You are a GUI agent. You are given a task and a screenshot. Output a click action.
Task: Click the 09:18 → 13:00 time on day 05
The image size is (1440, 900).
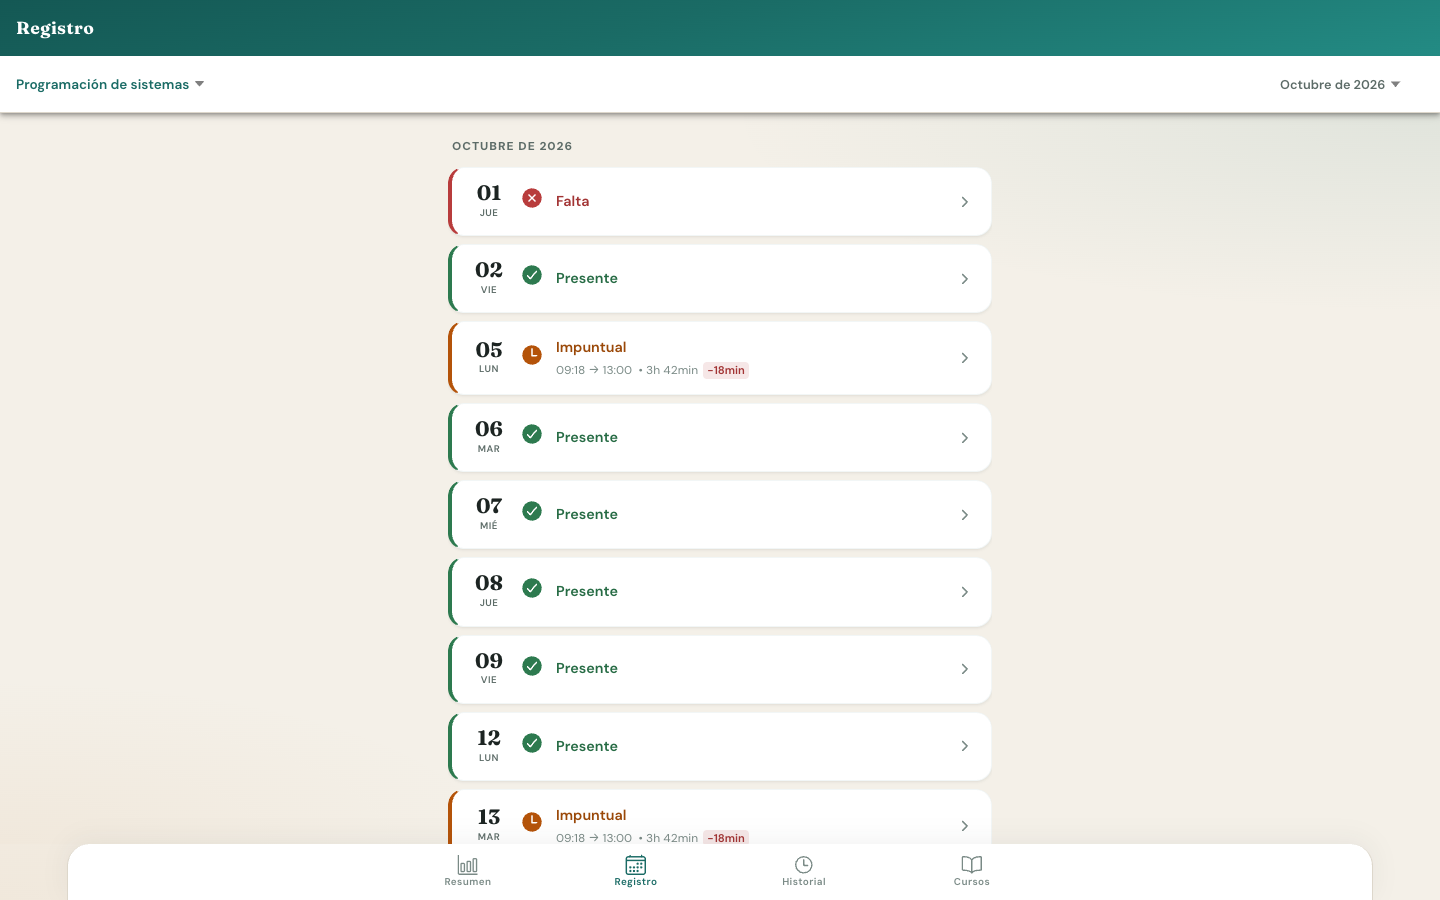point(594,370)
